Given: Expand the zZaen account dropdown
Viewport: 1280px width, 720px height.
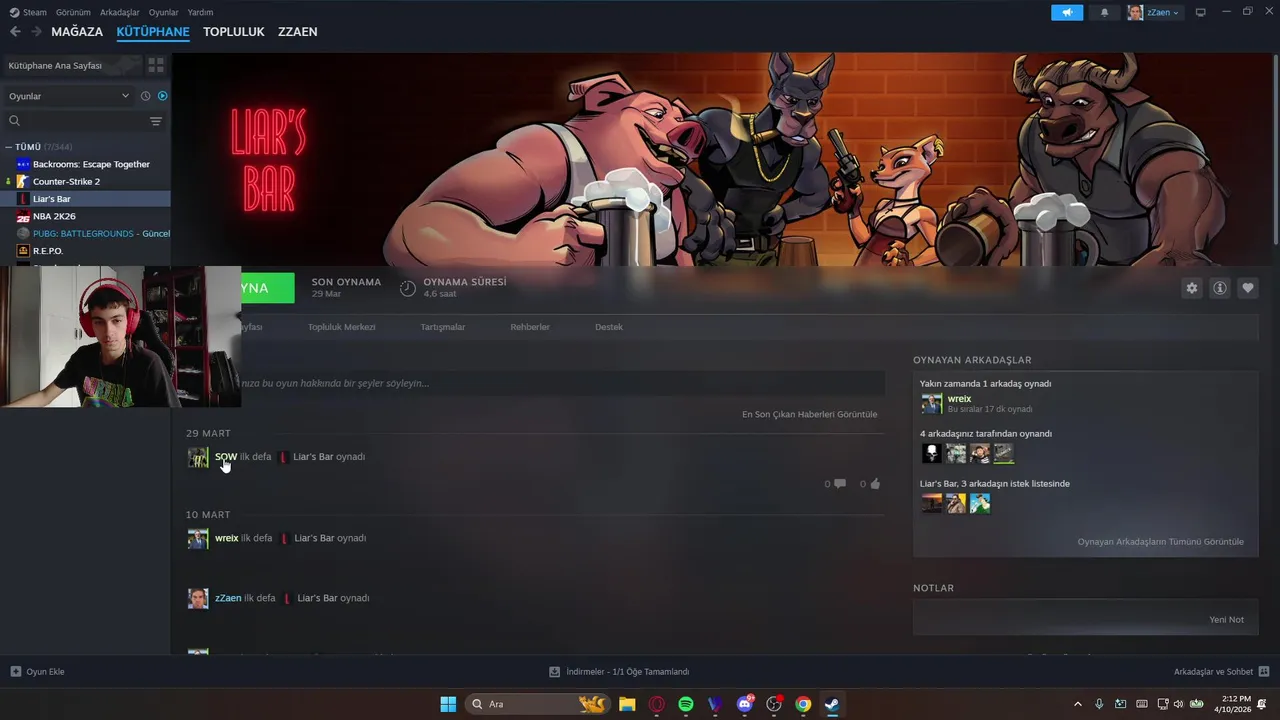Looking at the screenshot, I should [x=1154, y=12].
